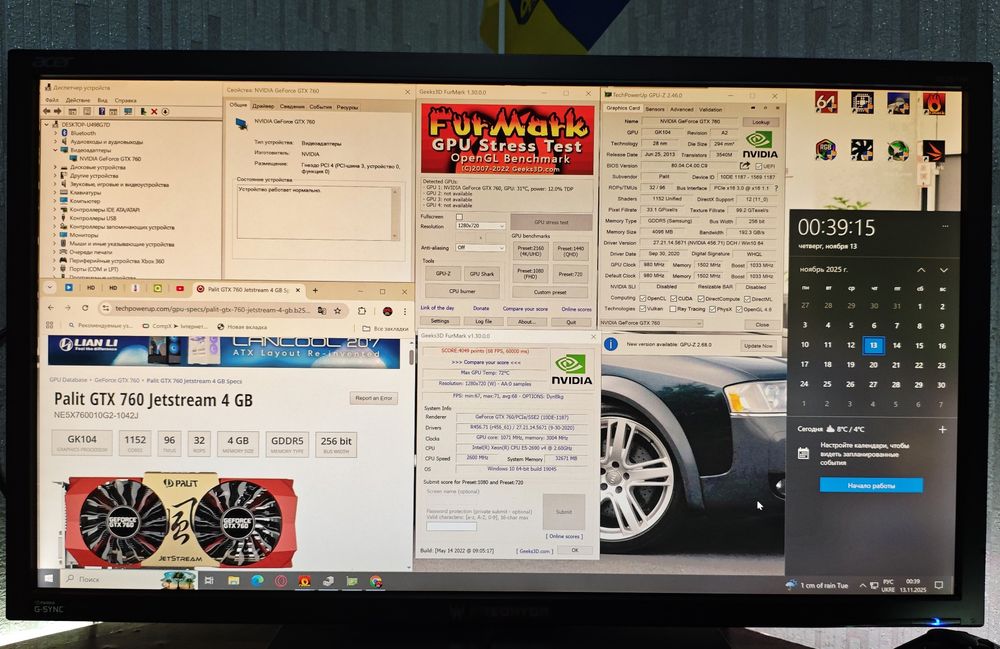Open the Resolution dropdown in FurMark

pos(480,226)
